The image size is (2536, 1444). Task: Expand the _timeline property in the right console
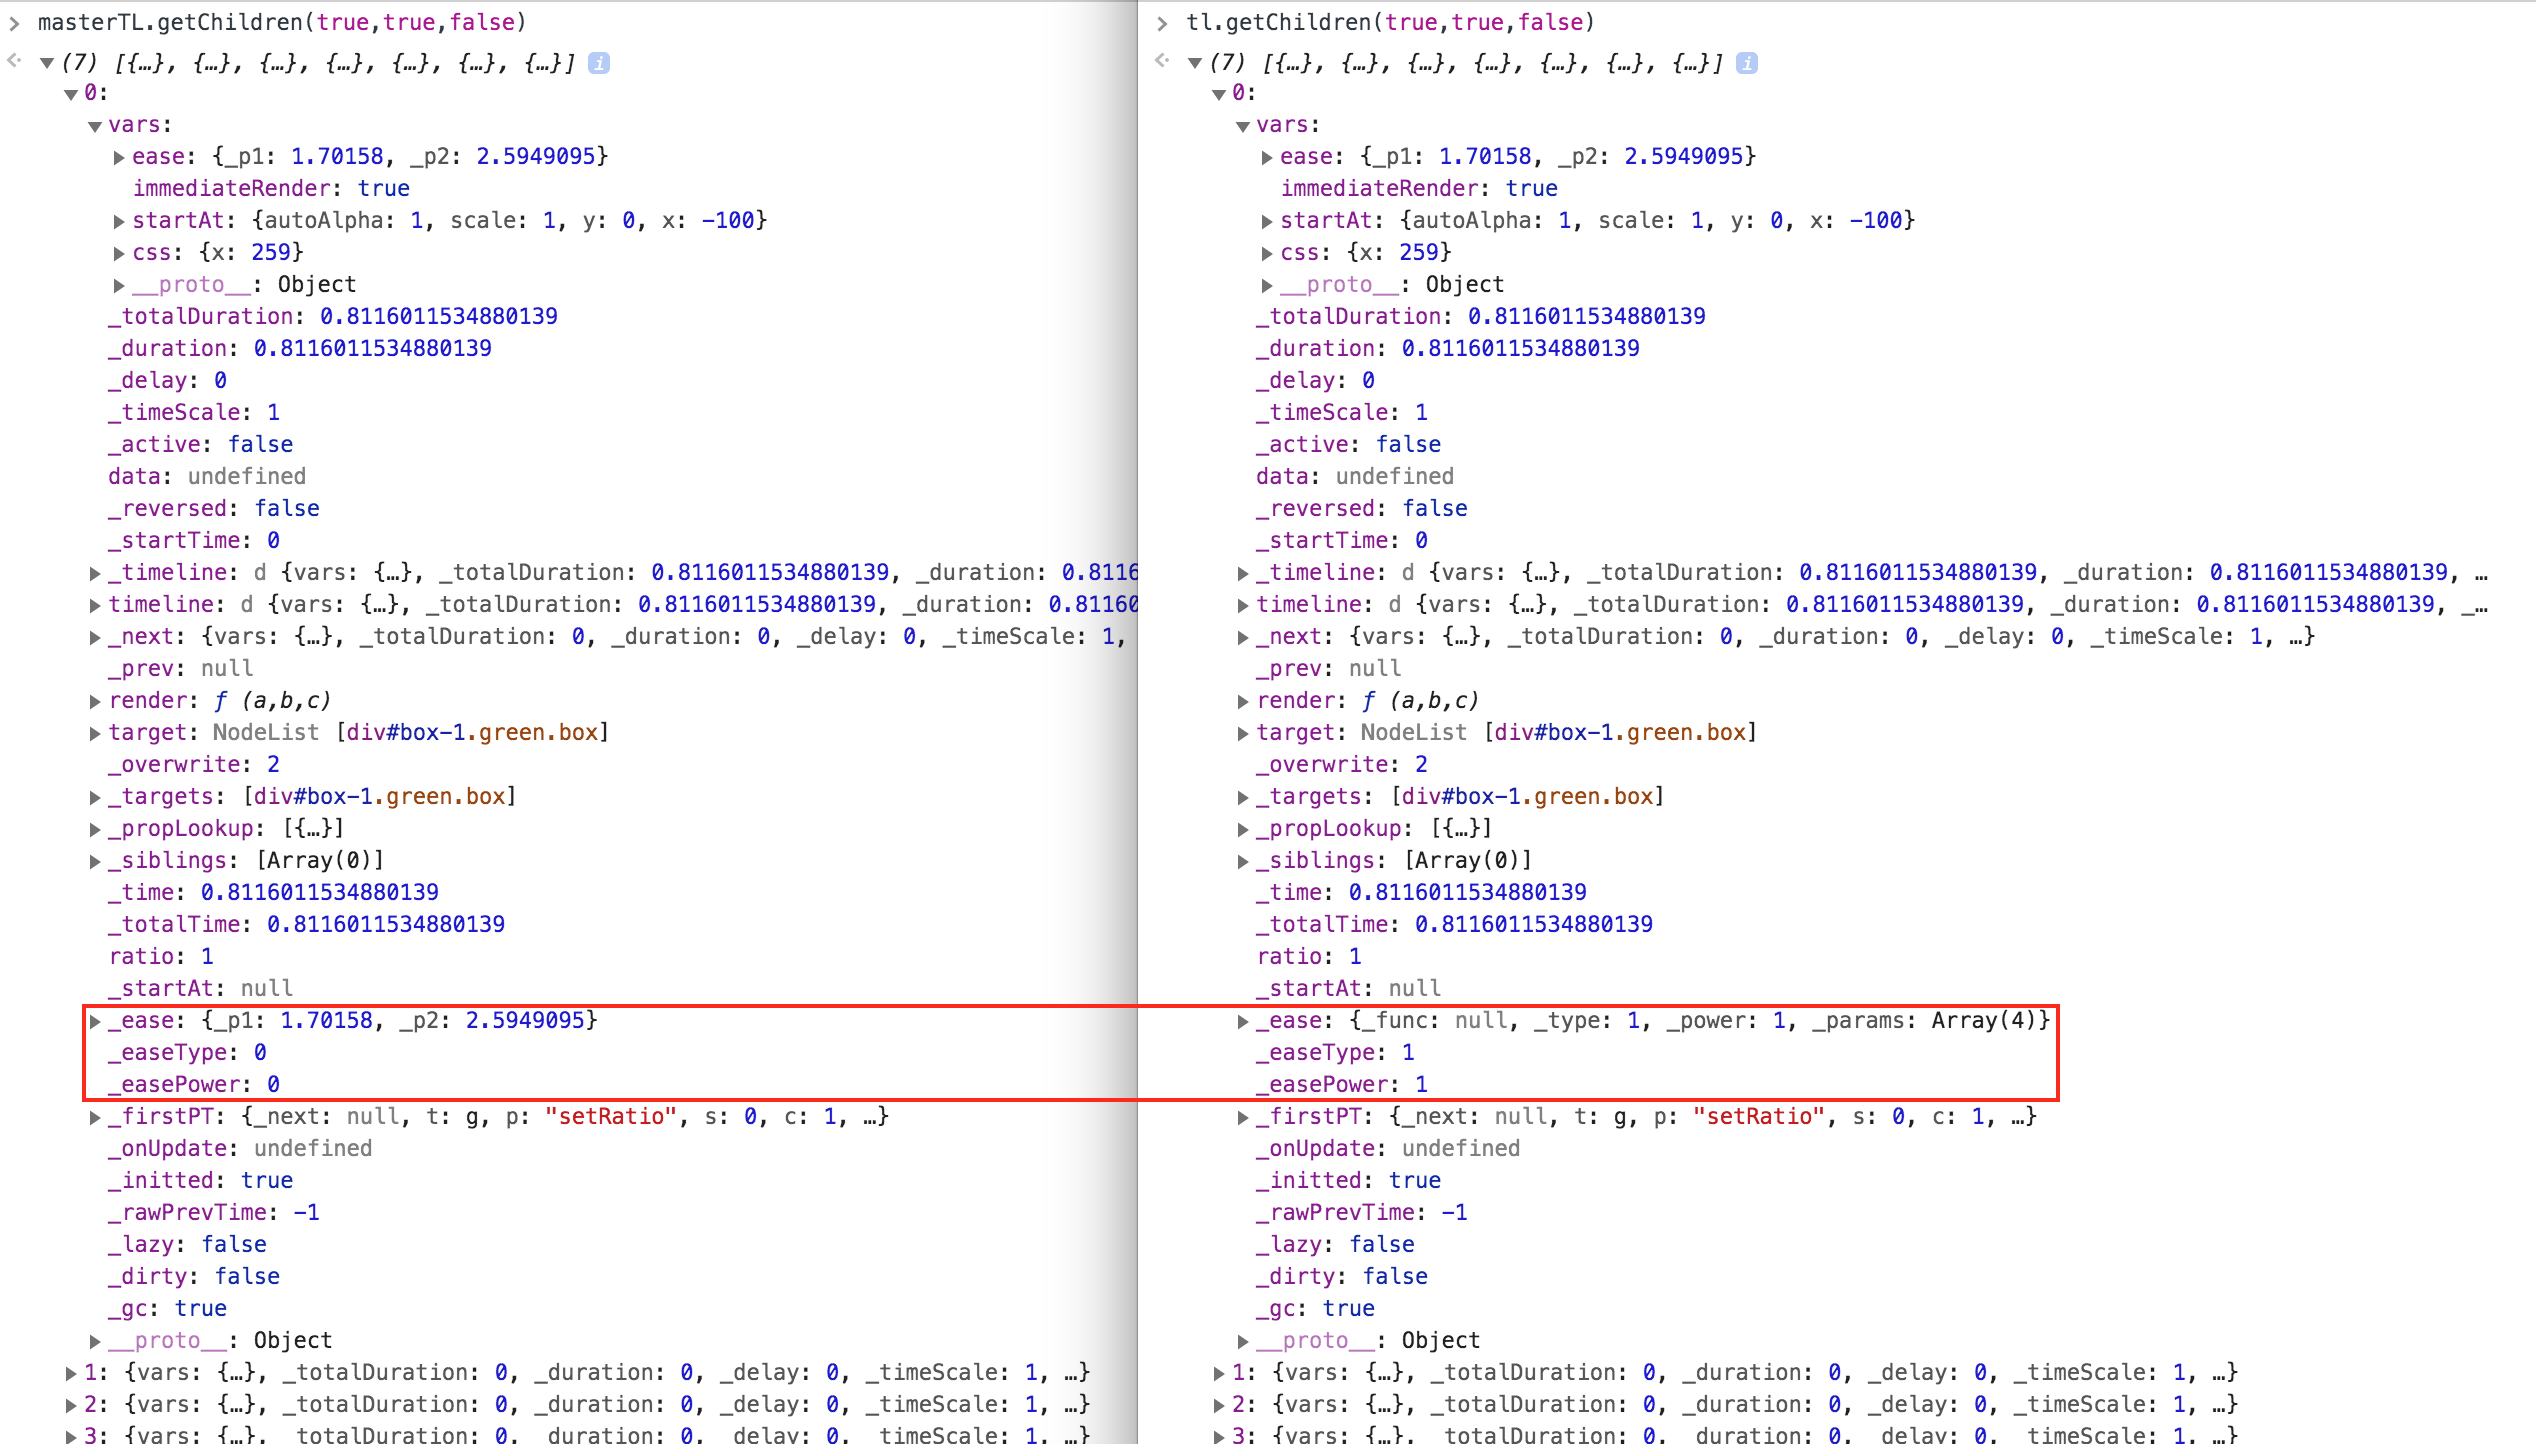click(1242, 572)
